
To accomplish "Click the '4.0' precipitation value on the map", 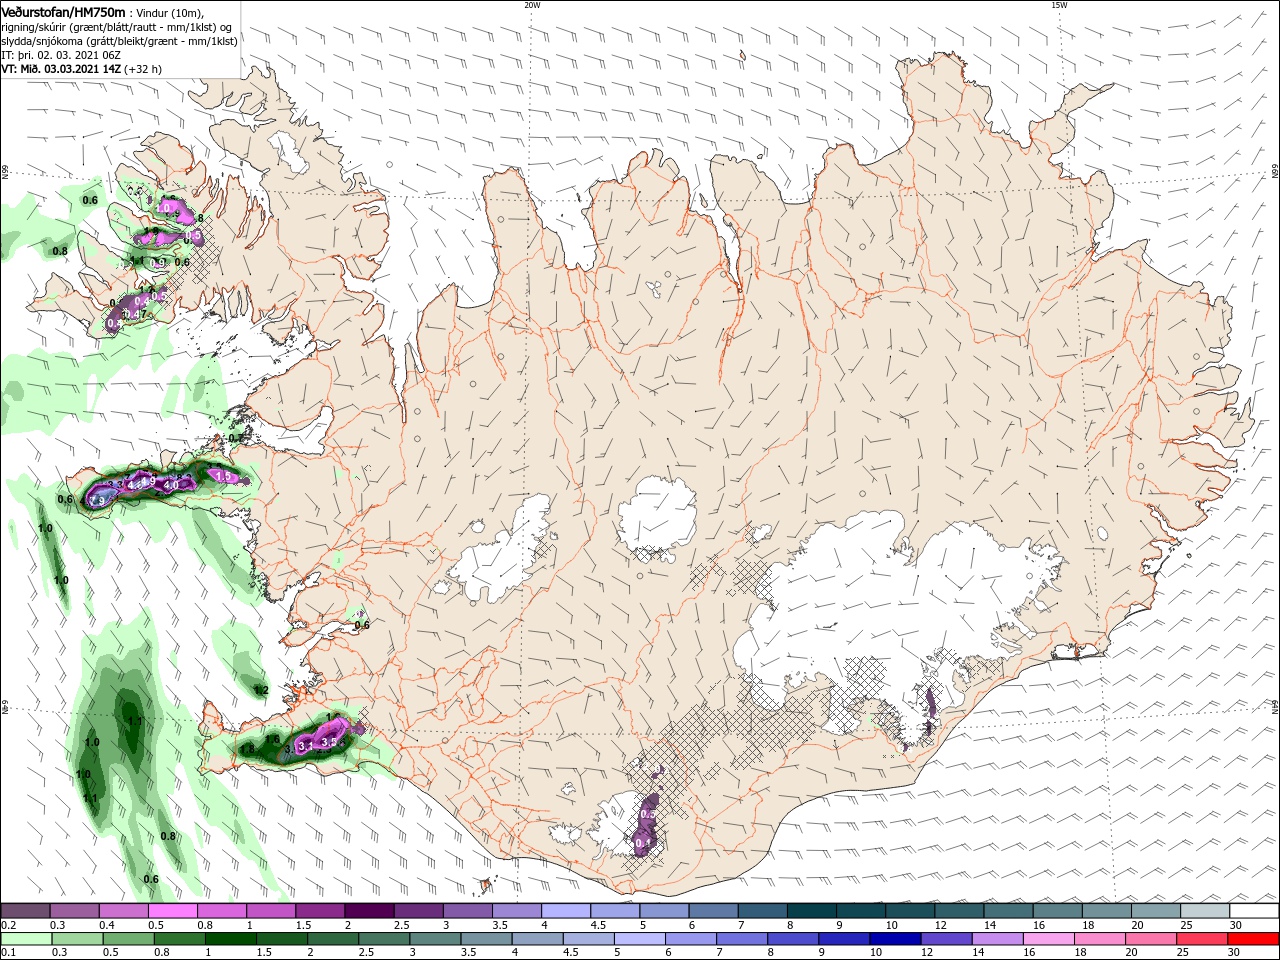I will pos(171,485).
